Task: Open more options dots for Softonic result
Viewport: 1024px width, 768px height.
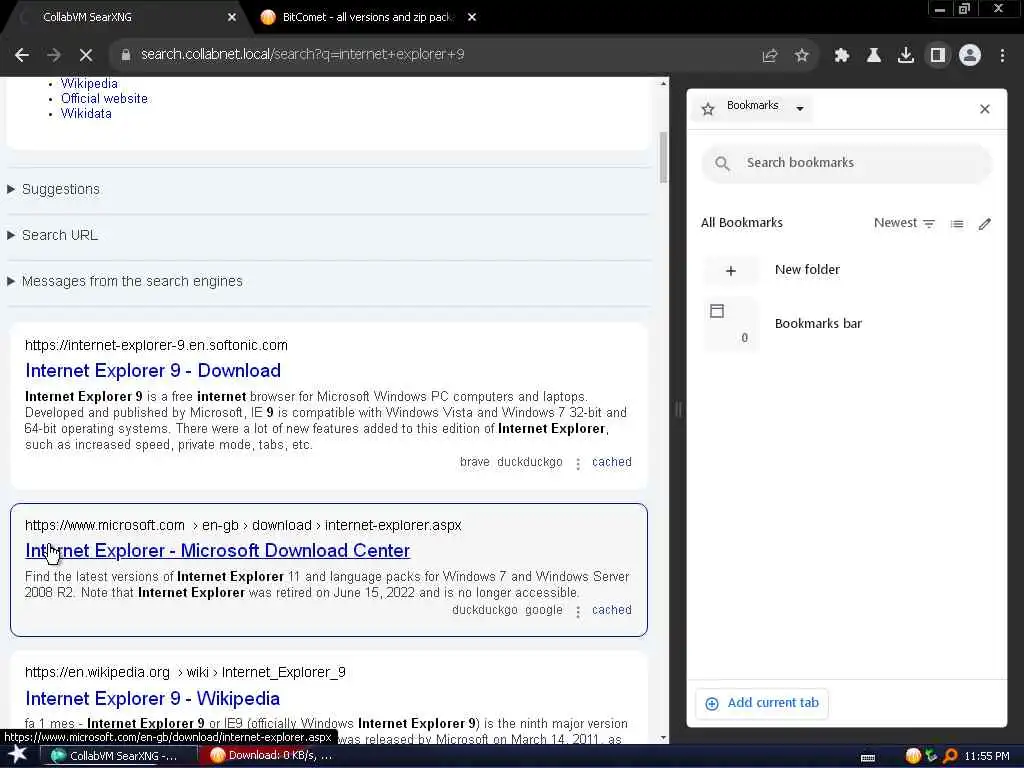Action: 578,464
